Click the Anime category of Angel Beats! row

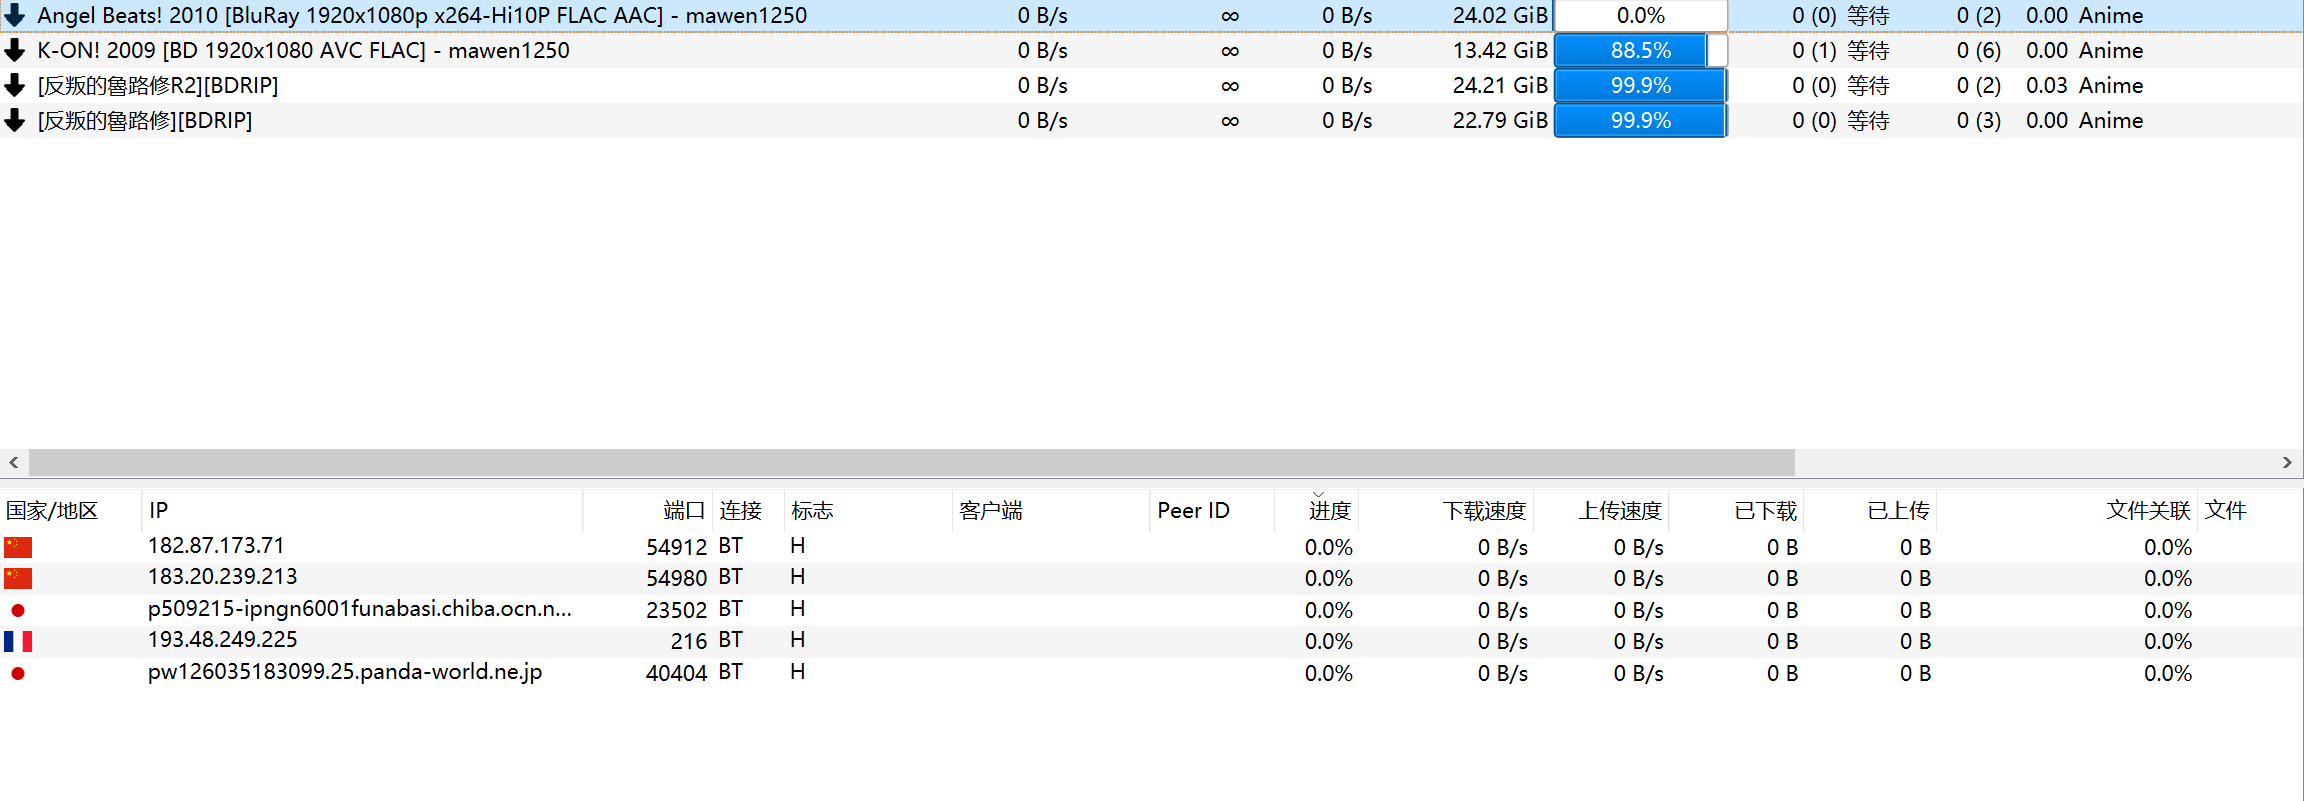click(x=2111, y=15)
